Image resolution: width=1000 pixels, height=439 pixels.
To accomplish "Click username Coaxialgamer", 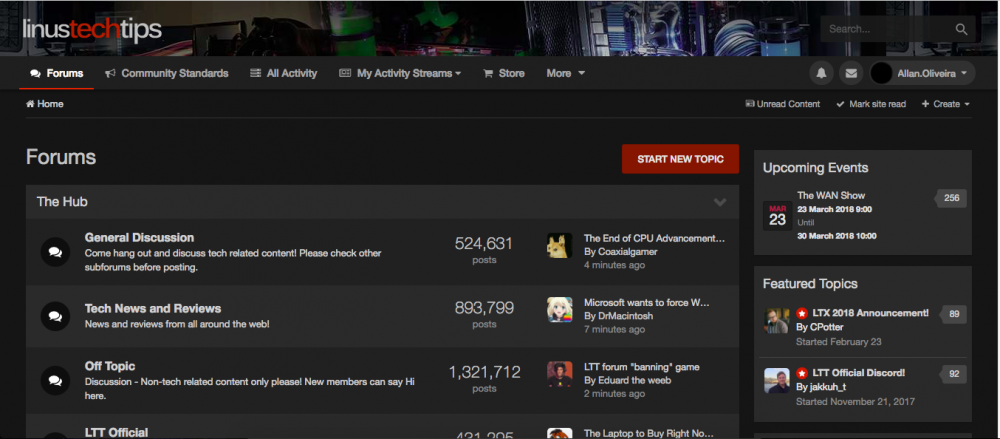I will [x=628, y=252].
